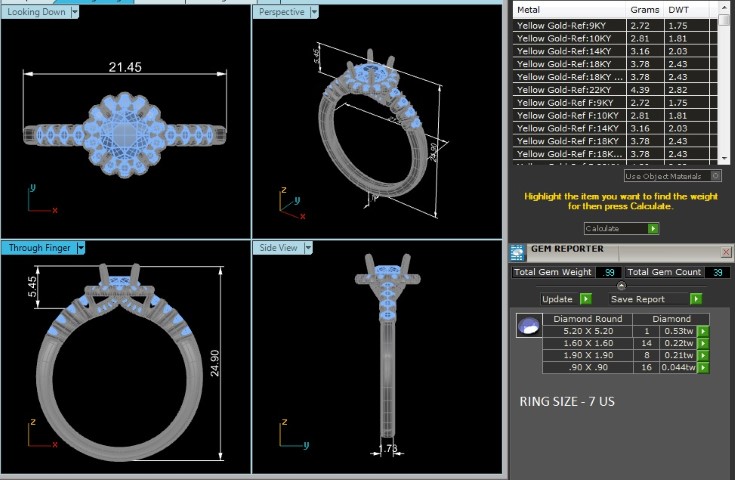Select the Yellow Gold-Ref F:18KY row

tap(615, 141)
